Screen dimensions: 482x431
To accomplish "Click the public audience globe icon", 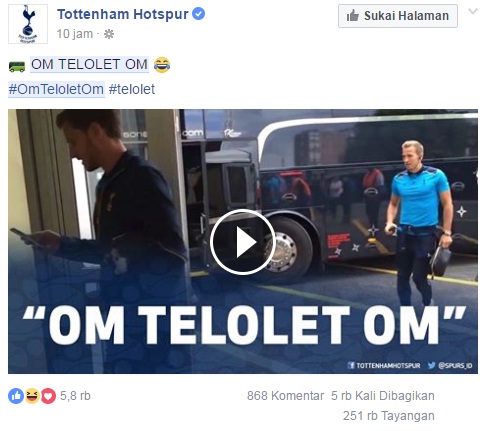I will click(109, 34).
